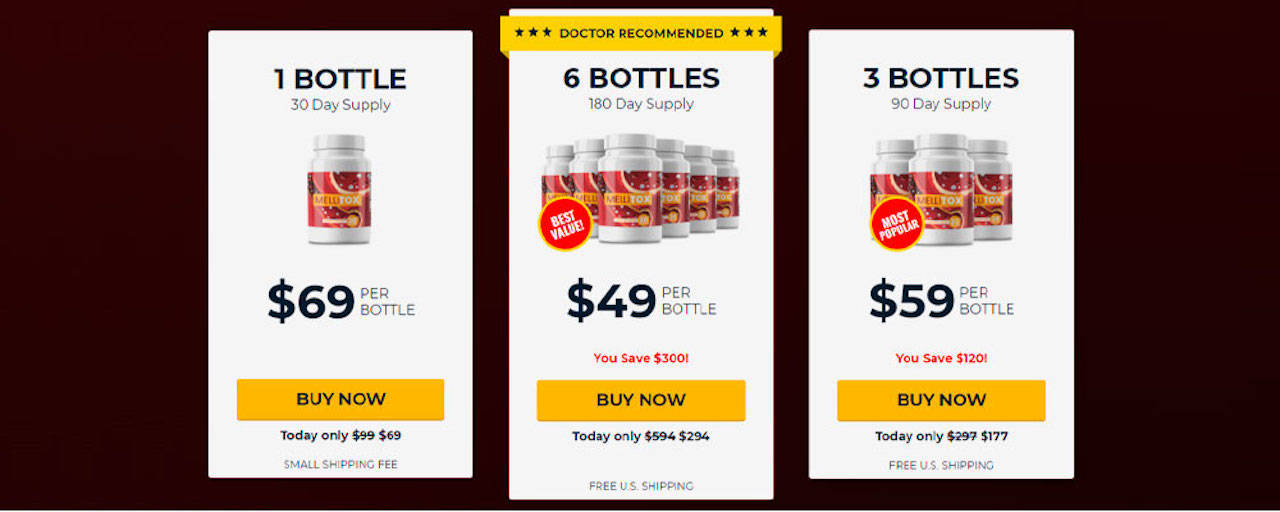Click the 1 BOTTLE heading
The width and height of the screenshot is (1280, 512).
click(340, 79)
